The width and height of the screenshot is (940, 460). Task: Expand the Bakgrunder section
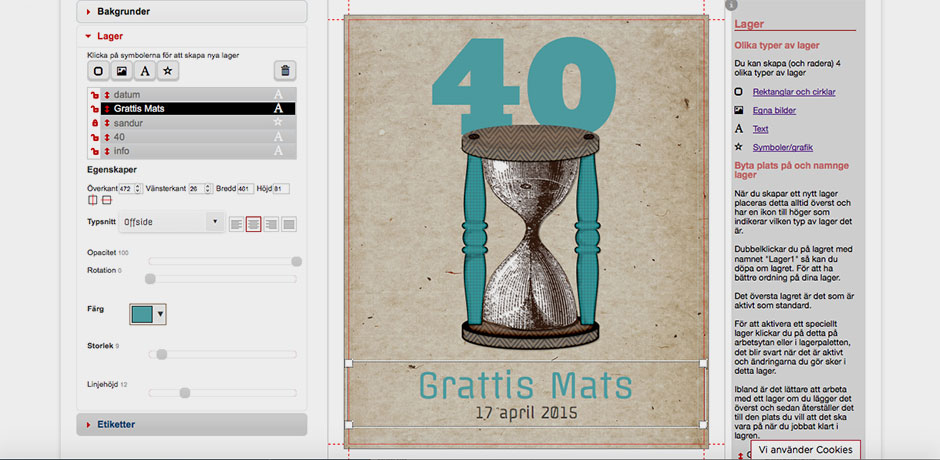(x=192, y=11)
